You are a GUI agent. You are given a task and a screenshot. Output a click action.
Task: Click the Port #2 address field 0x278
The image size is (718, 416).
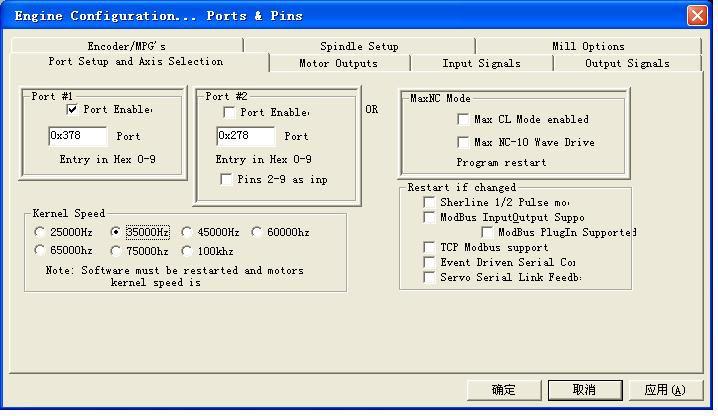[245, 136]
